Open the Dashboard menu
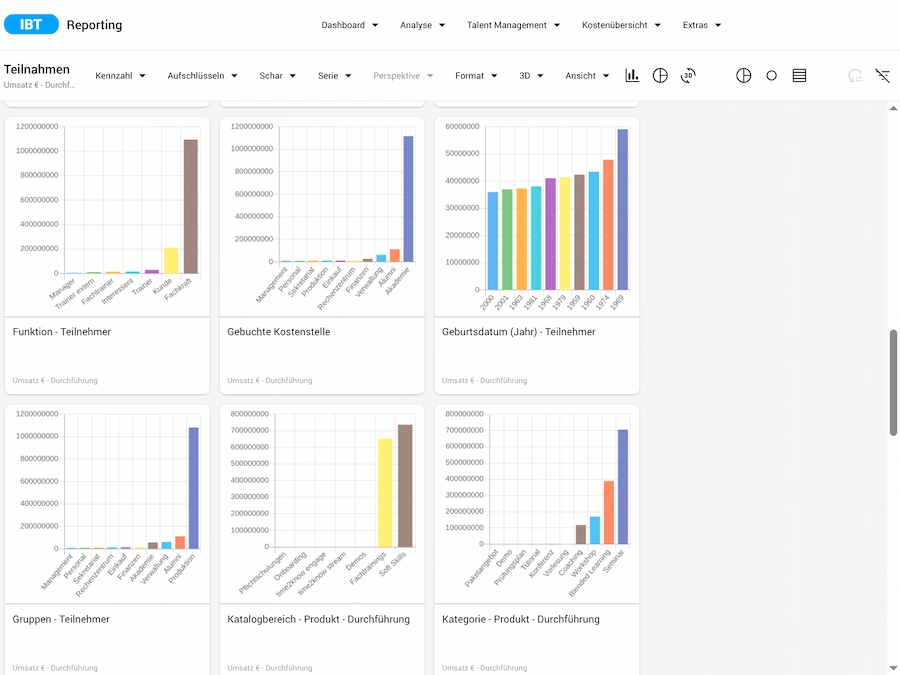Image resolution: width=900 pixels, height=675 pixels. (x=350, y=25)
